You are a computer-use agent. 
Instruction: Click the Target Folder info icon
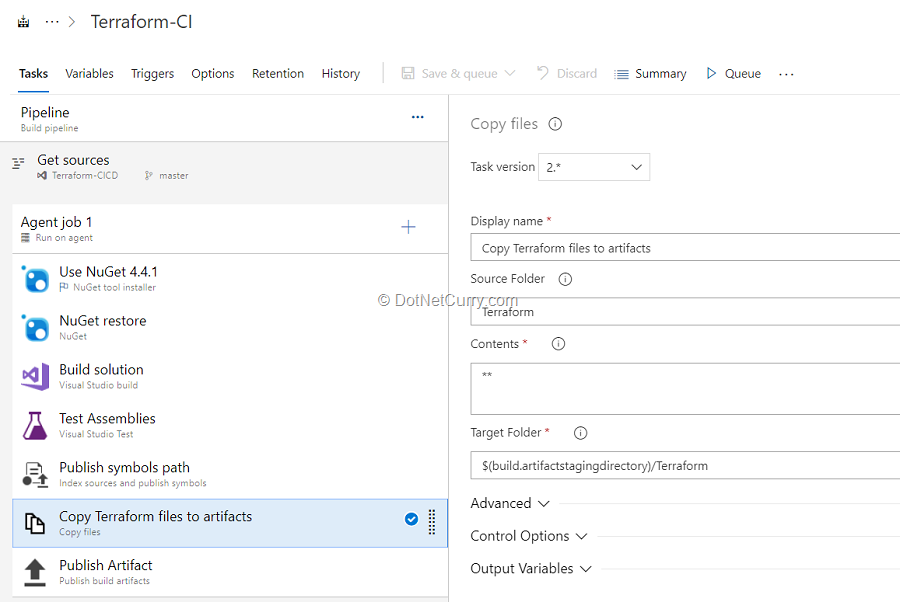pyautogui.click(x=580, y=433)
